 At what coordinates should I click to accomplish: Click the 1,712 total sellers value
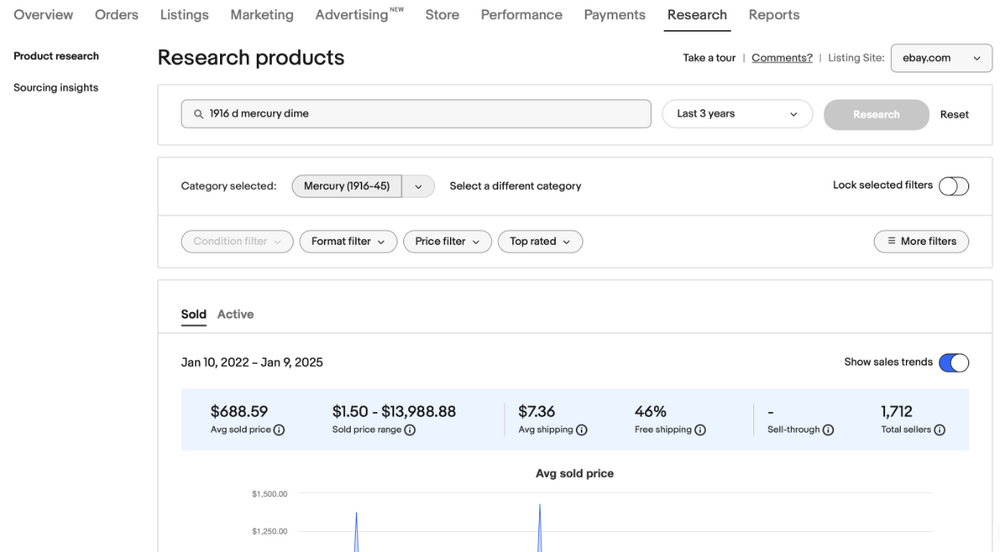pos(897,412)
